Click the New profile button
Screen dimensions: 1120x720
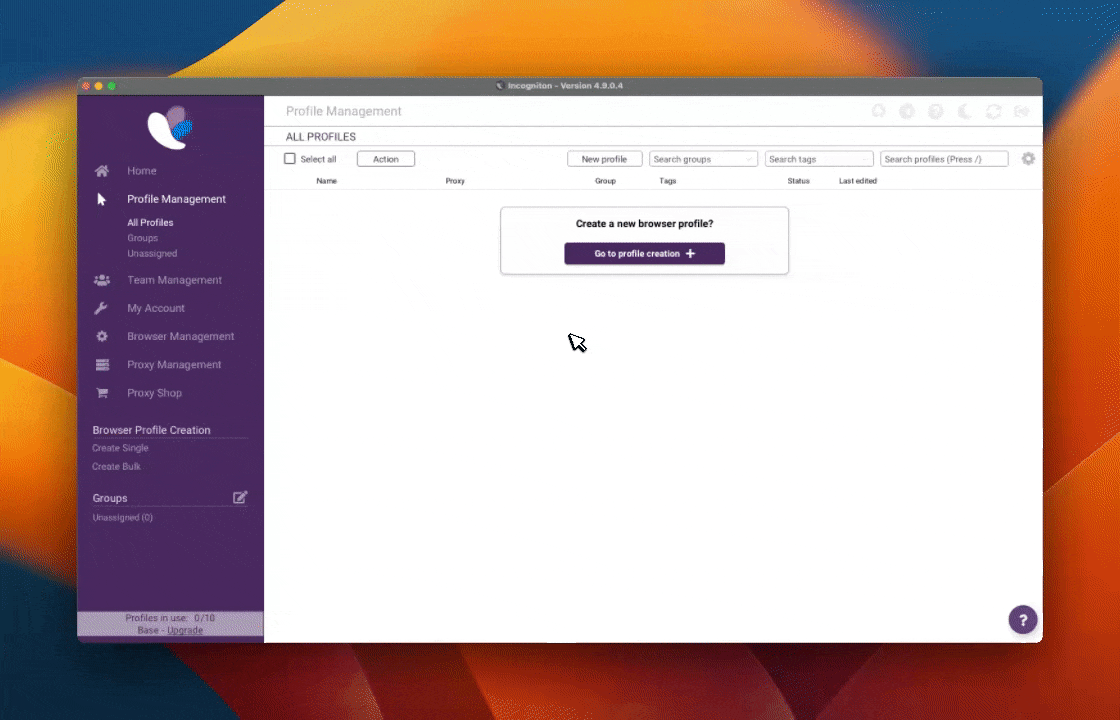[604, 159]
